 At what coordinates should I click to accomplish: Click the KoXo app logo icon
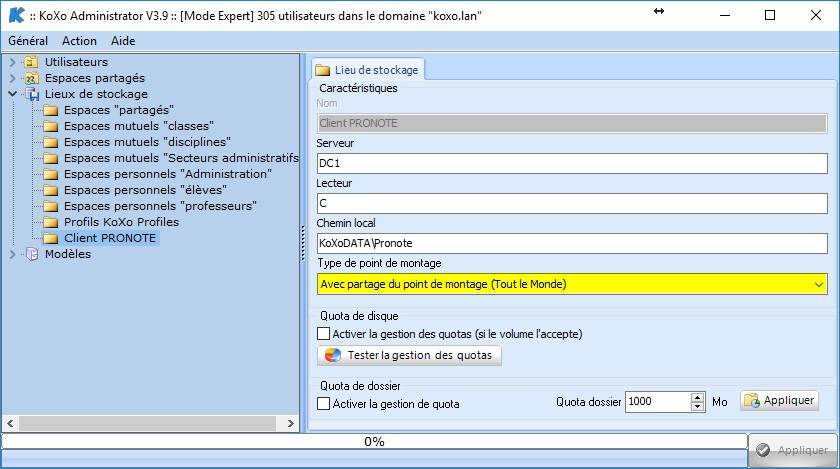pos(17,15)
